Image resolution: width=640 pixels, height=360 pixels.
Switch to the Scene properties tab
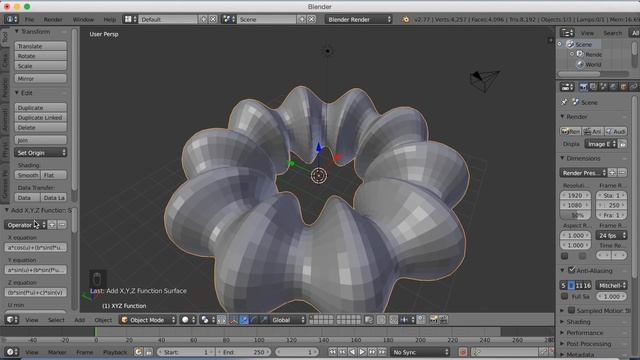(603, 87)
